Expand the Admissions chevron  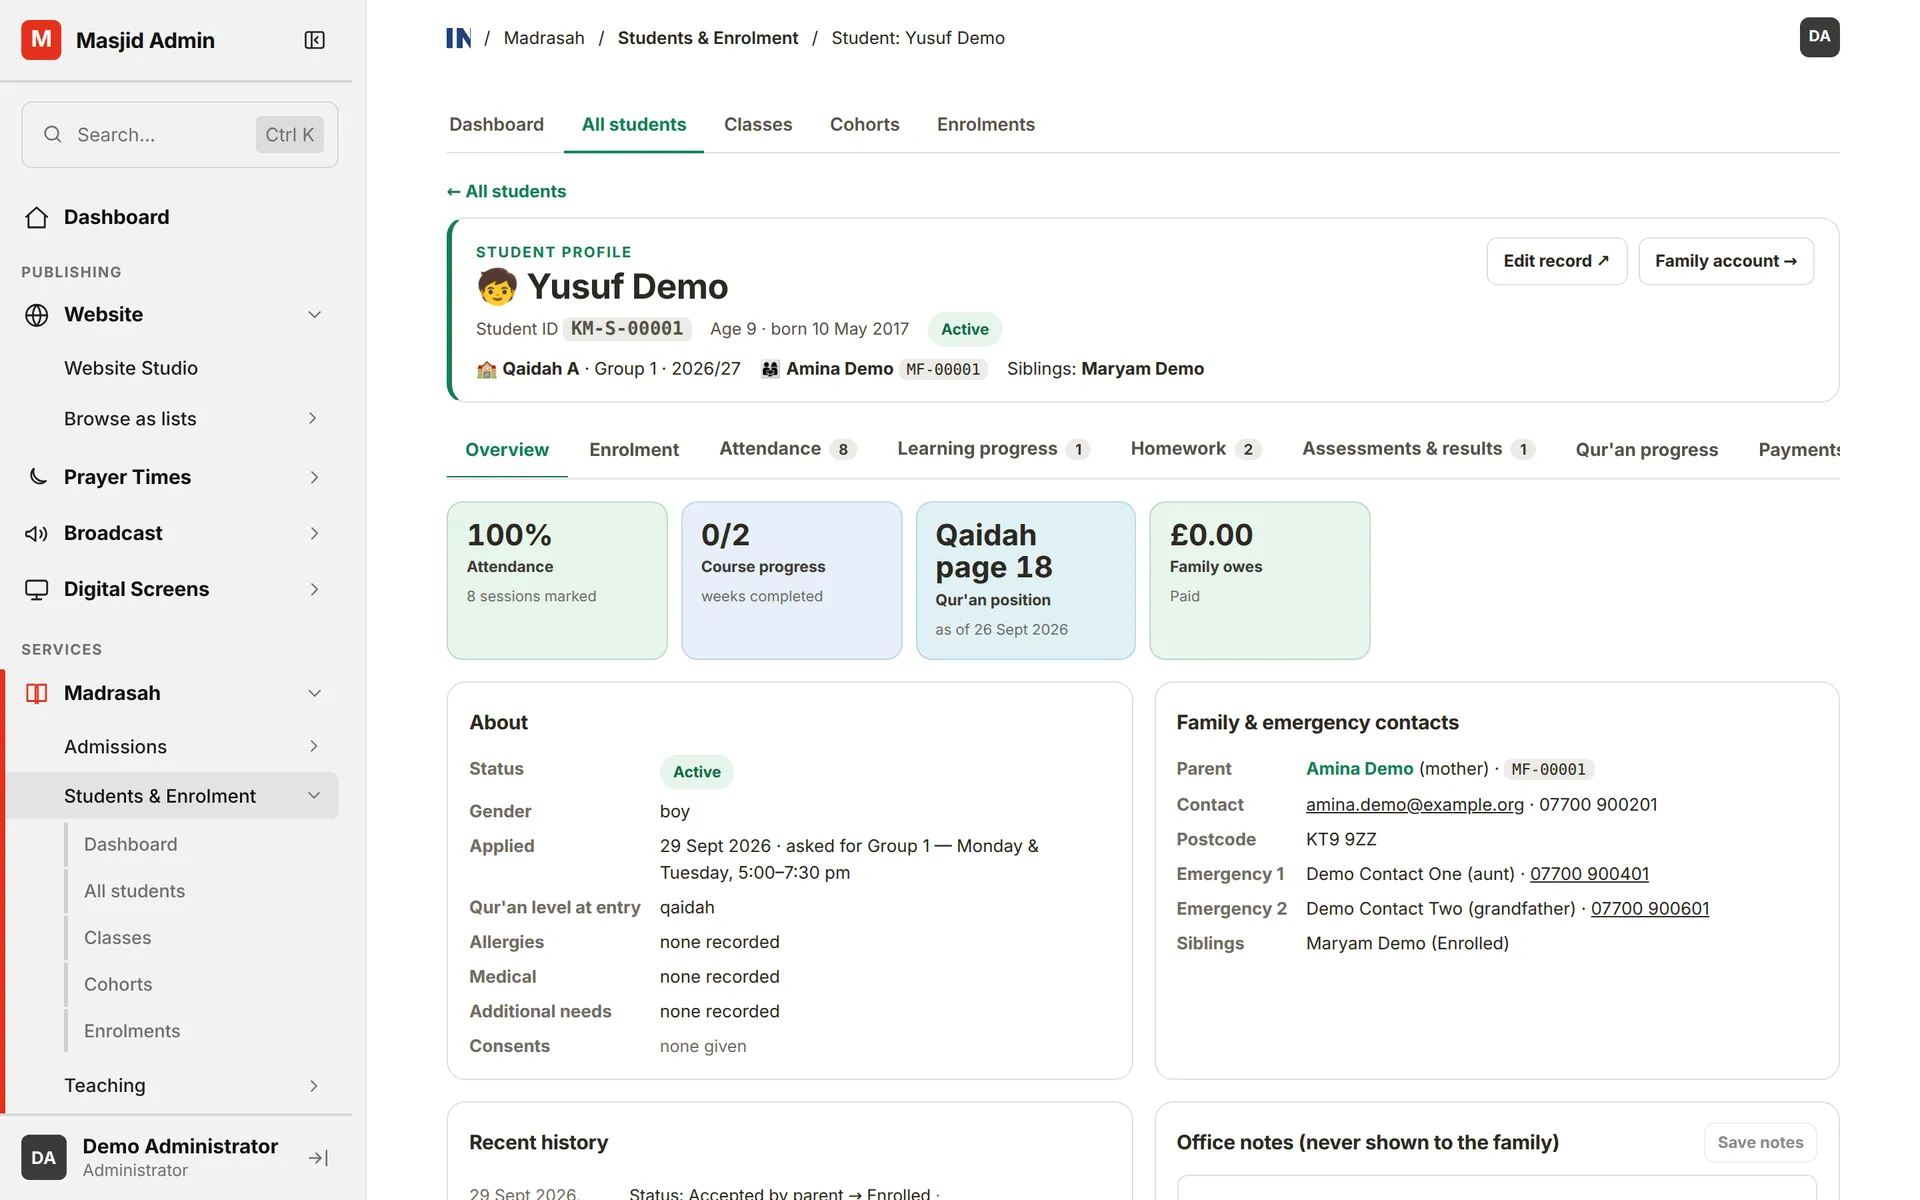(x=314, y=747)
